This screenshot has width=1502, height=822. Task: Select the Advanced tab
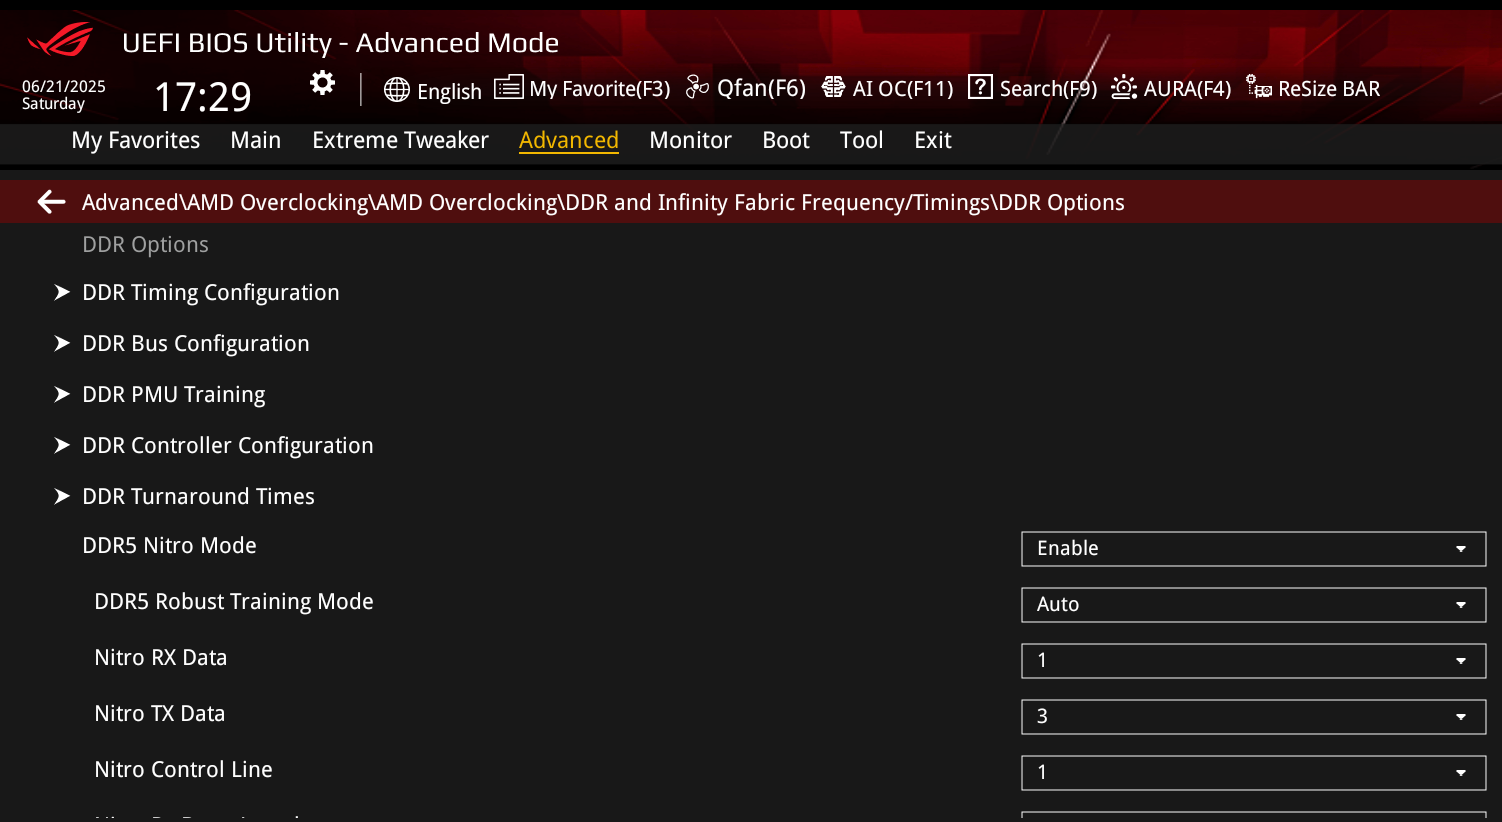click(x=569, y=140)
